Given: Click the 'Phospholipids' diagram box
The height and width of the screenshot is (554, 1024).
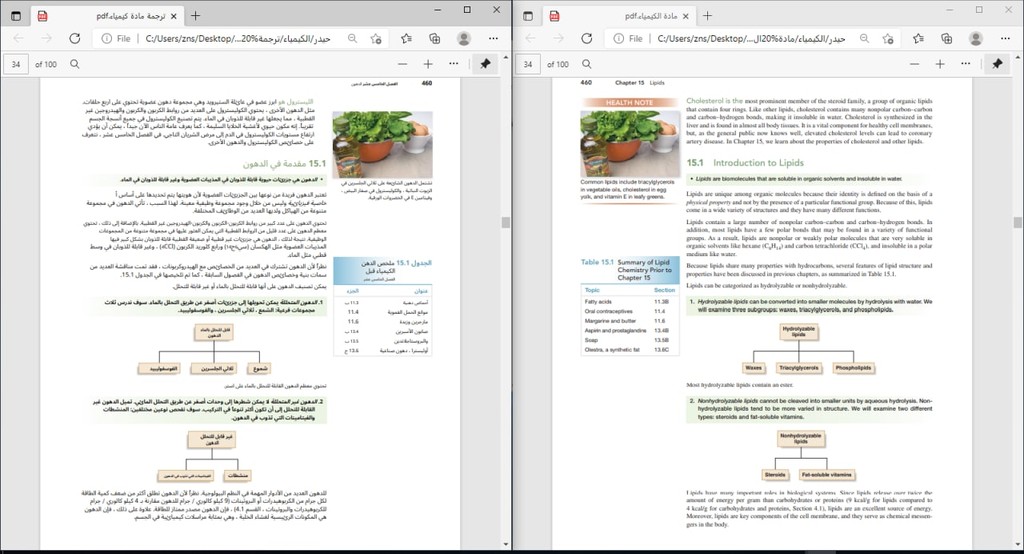Looking at the screenshot, I should pyautogui.click(x=853, y=368).
